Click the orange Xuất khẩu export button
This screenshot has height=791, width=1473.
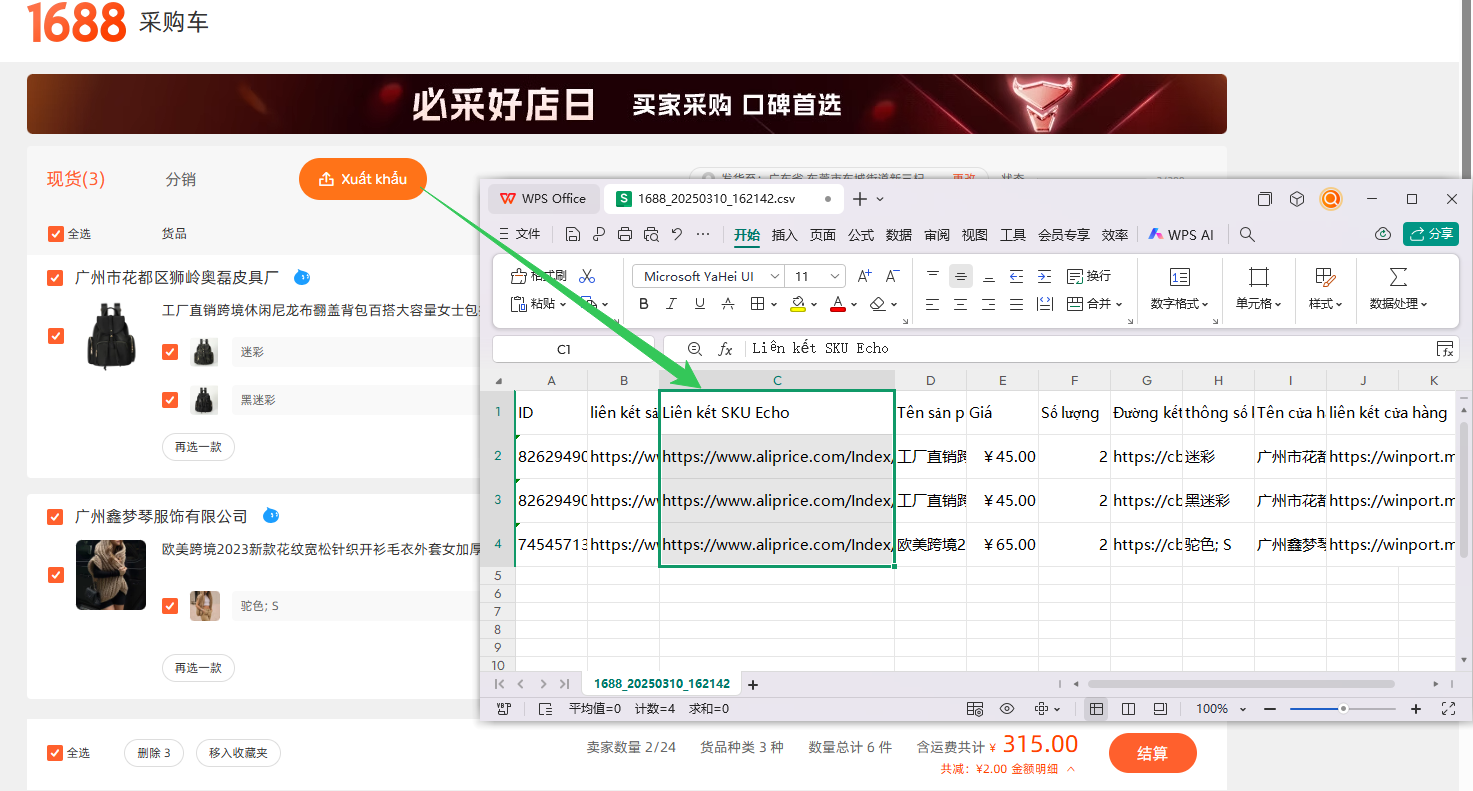pos(363,179)
